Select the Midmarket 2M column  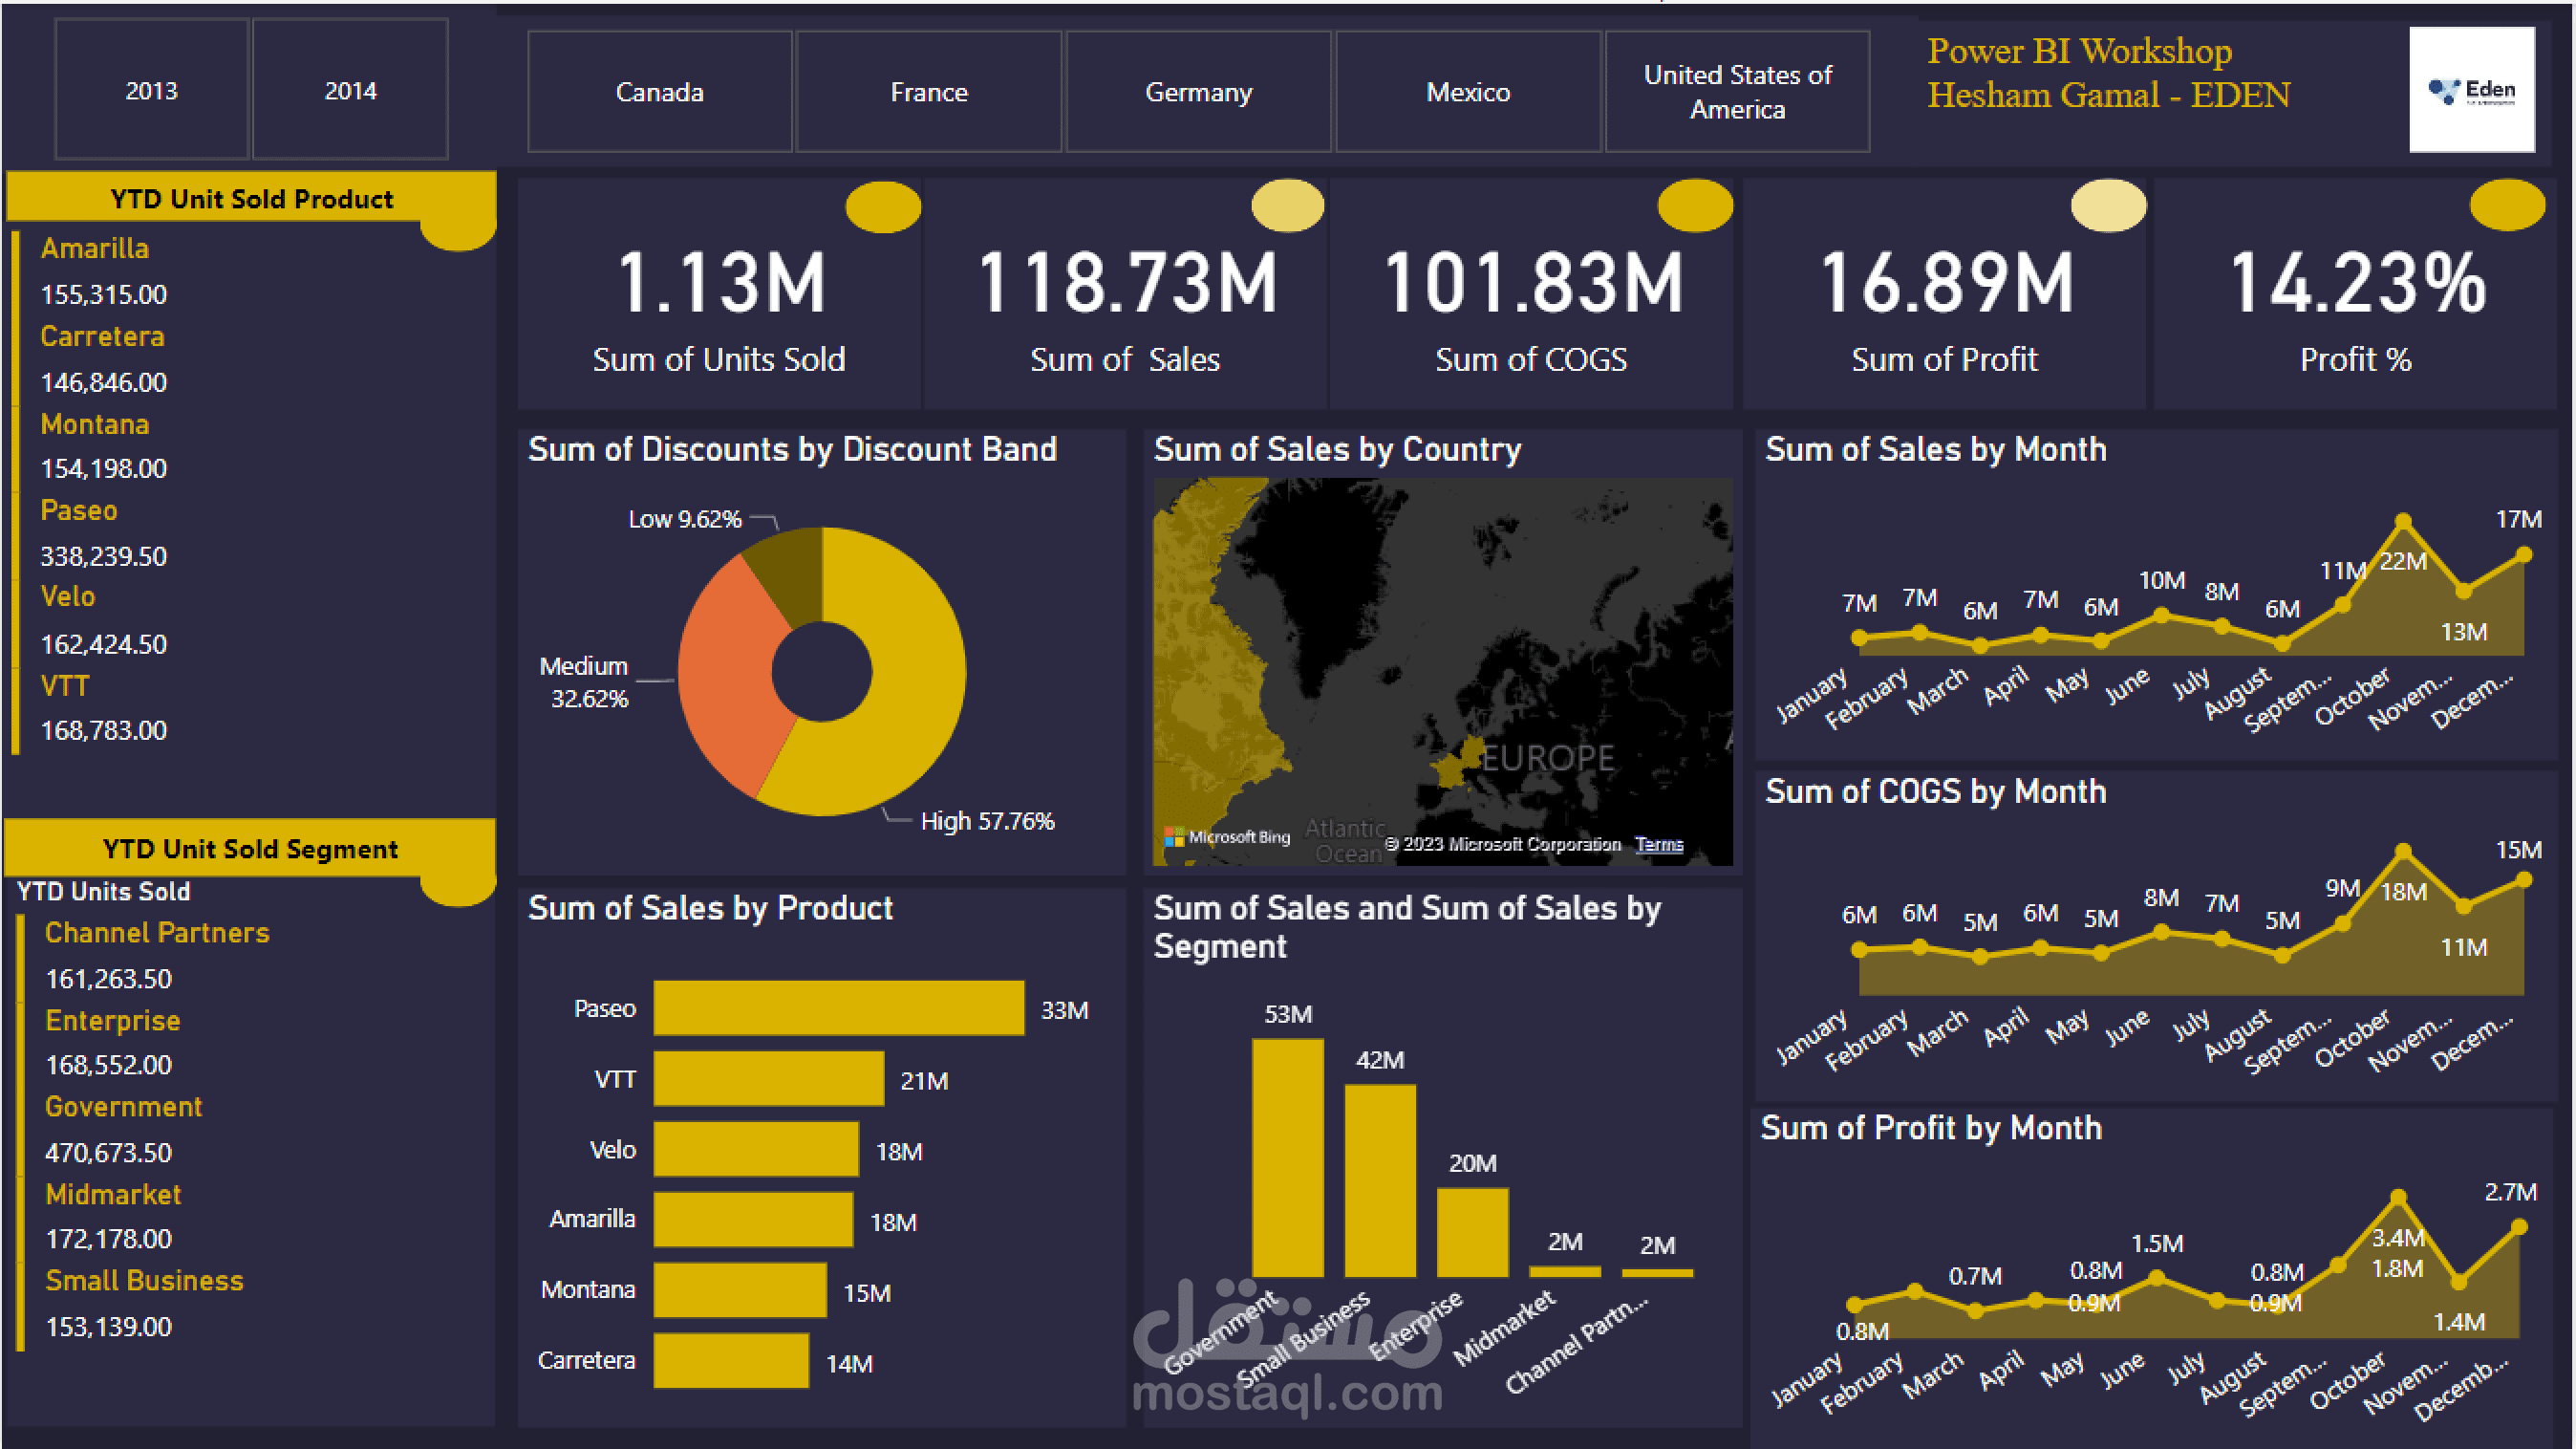pyautogui.click(x=1565, y=1272)
